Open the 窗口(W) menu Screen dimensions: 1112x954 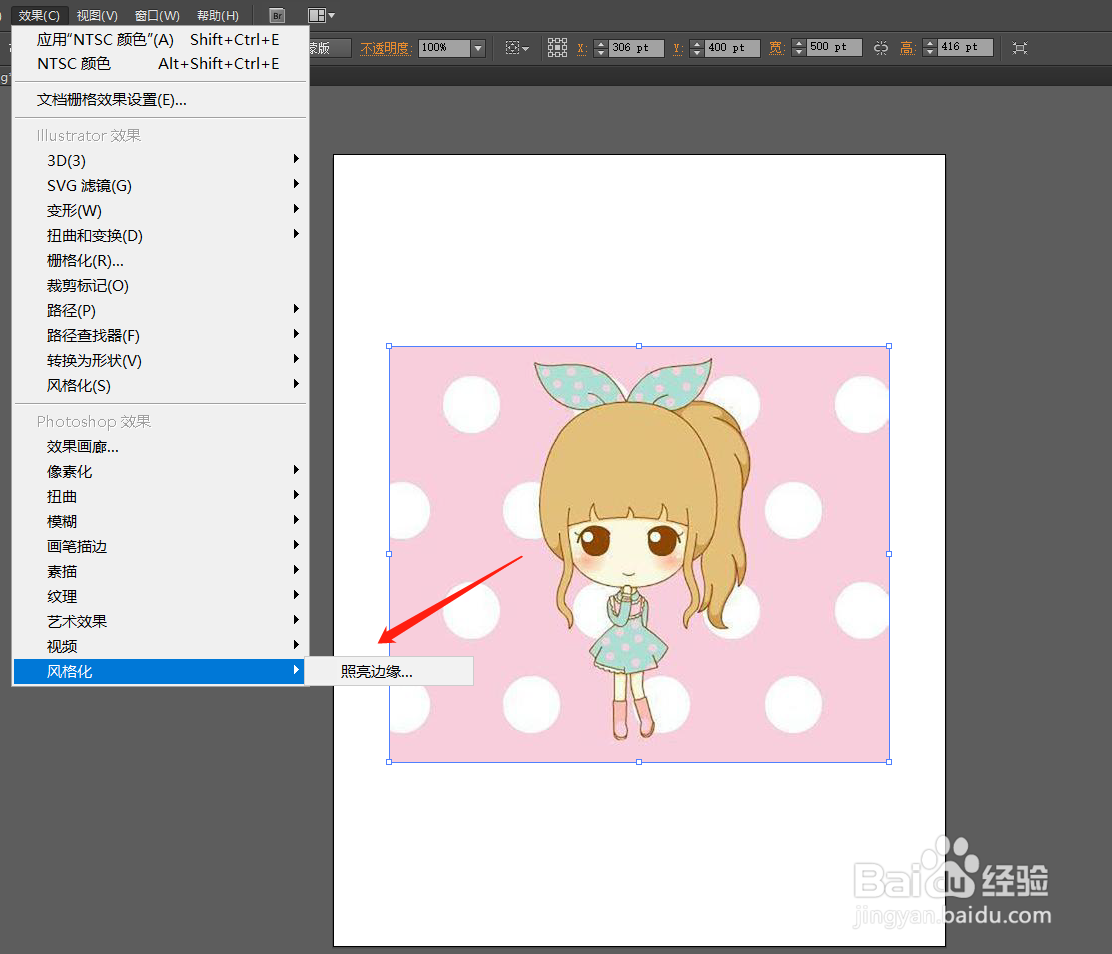point(157,15)
